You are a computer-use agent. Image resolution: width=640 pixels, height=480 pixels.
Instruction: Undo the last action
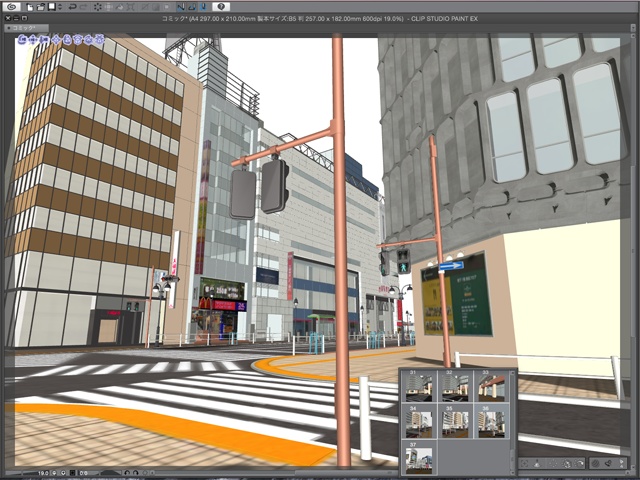pos(73,7)
